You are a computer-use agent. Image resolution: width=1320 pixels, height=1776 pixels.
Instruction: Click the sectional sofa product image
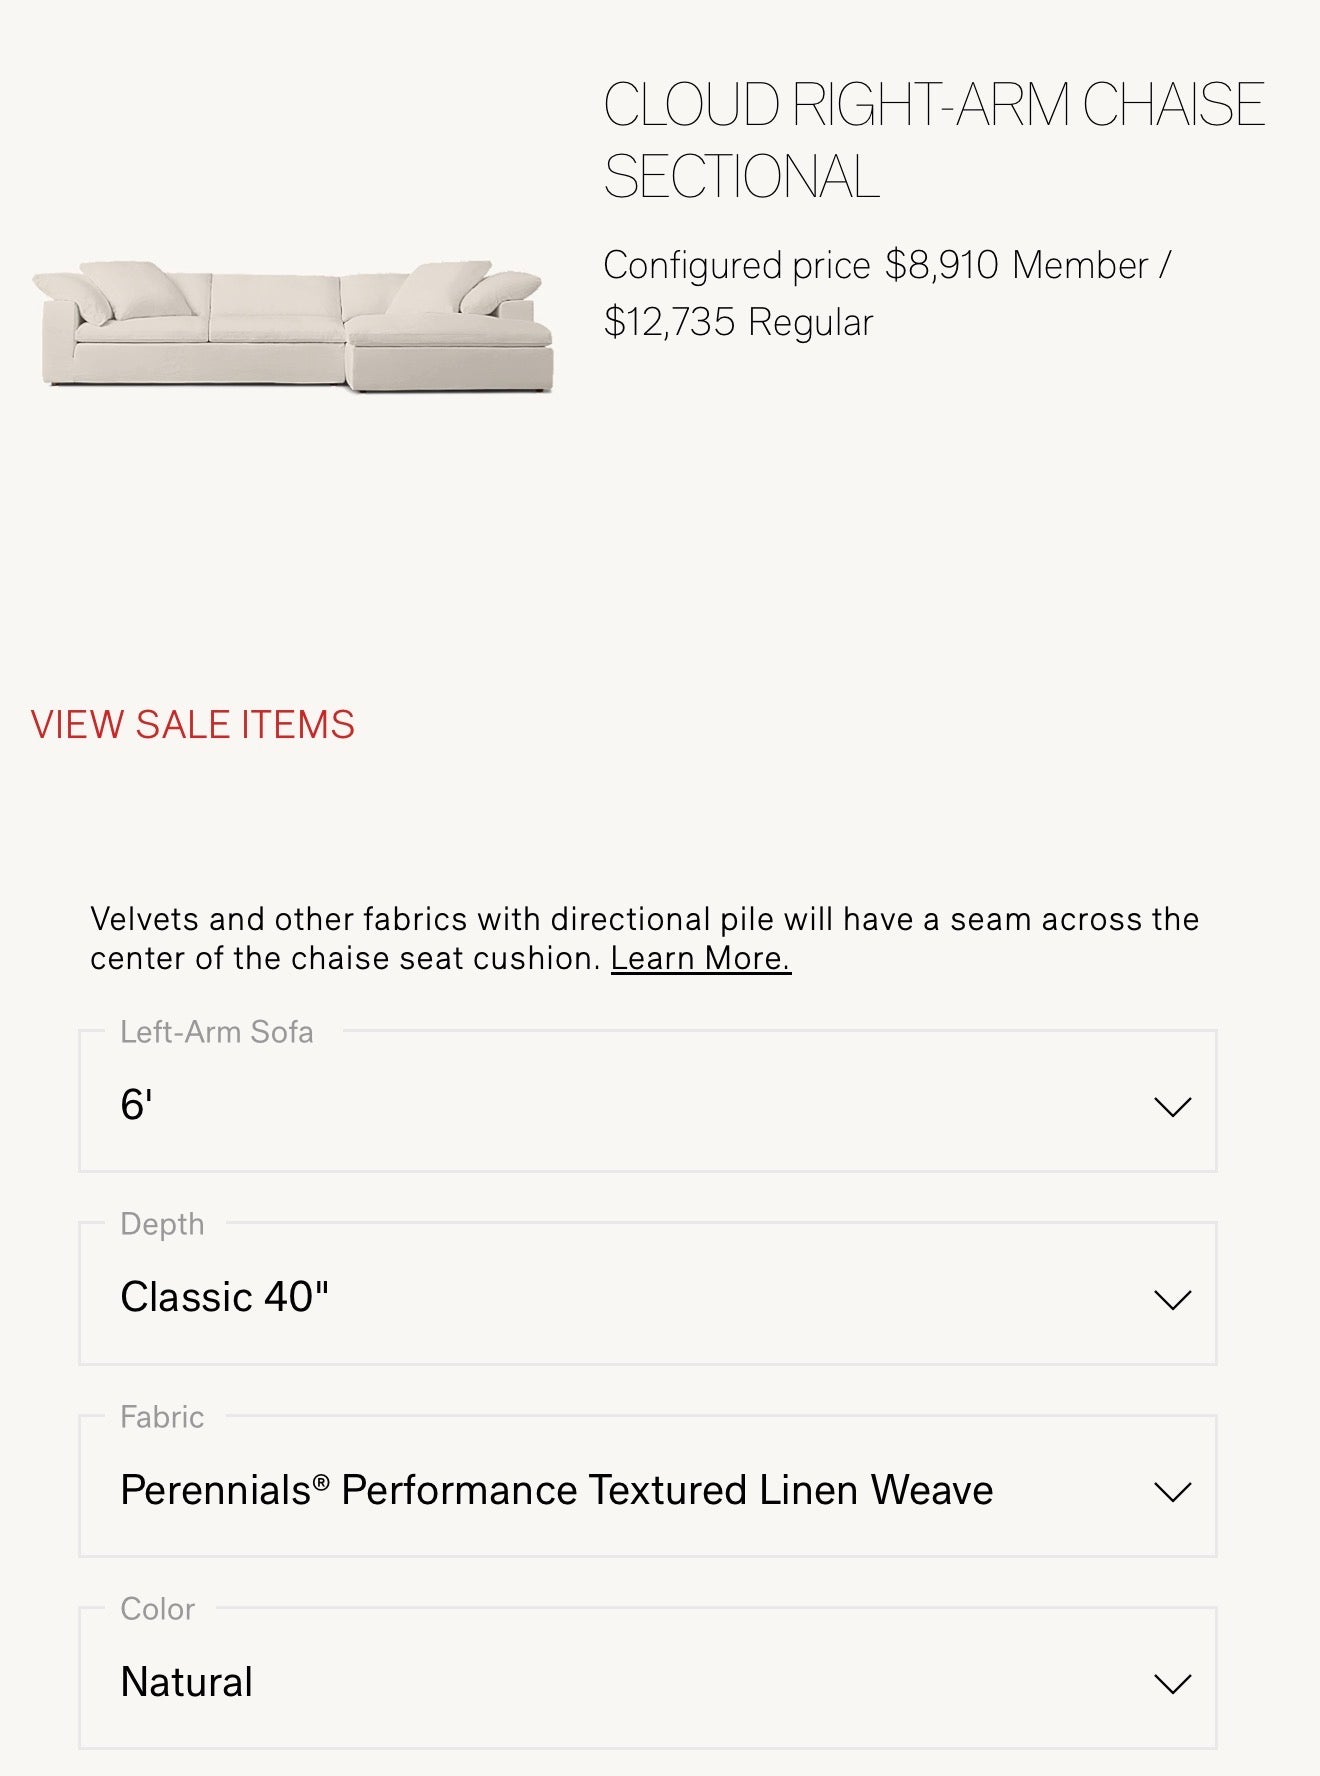[x=292, y=326]
